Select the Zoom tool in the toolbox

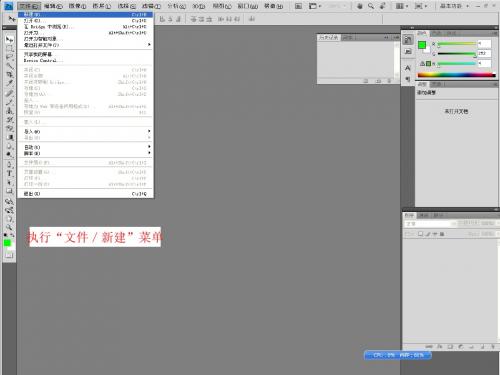coord(9,227)
